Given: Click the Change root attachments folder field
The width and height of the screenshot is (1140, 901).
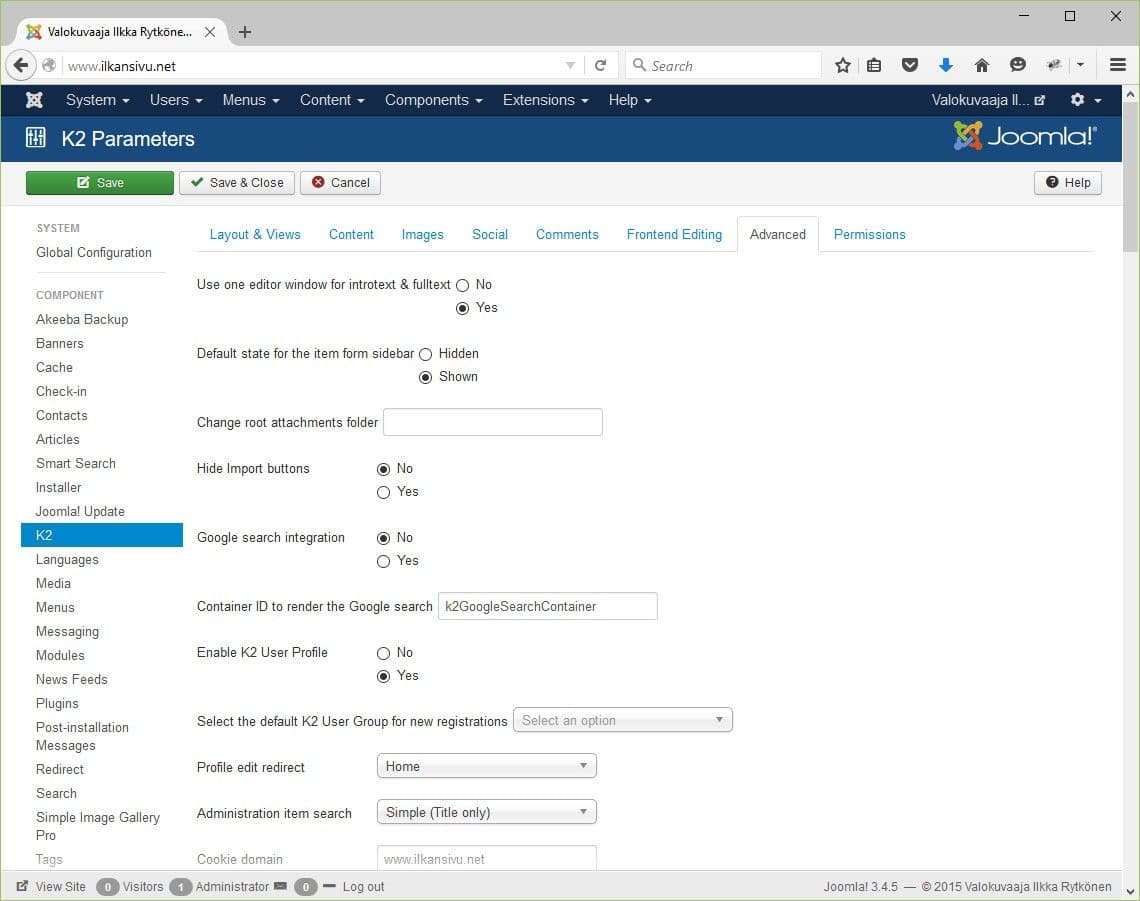Looking at the screenshot, I should pos(492,422).
